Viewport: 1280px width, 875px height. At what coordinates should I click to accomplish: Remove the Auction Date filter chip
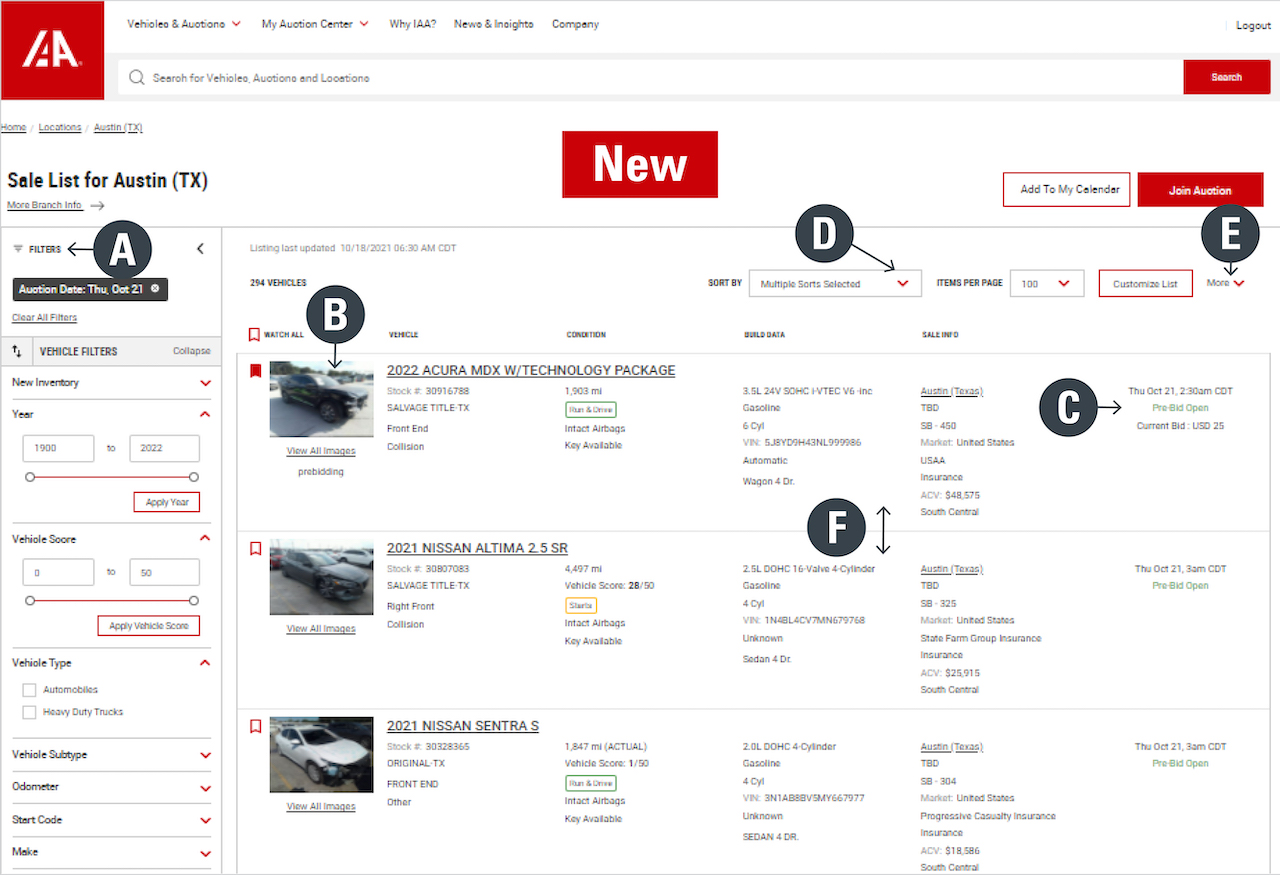click(155, 289)
